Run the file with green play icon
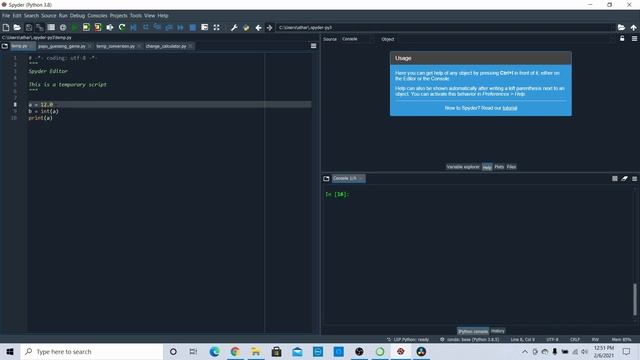The image size is (640, 360). coord(74,27)
